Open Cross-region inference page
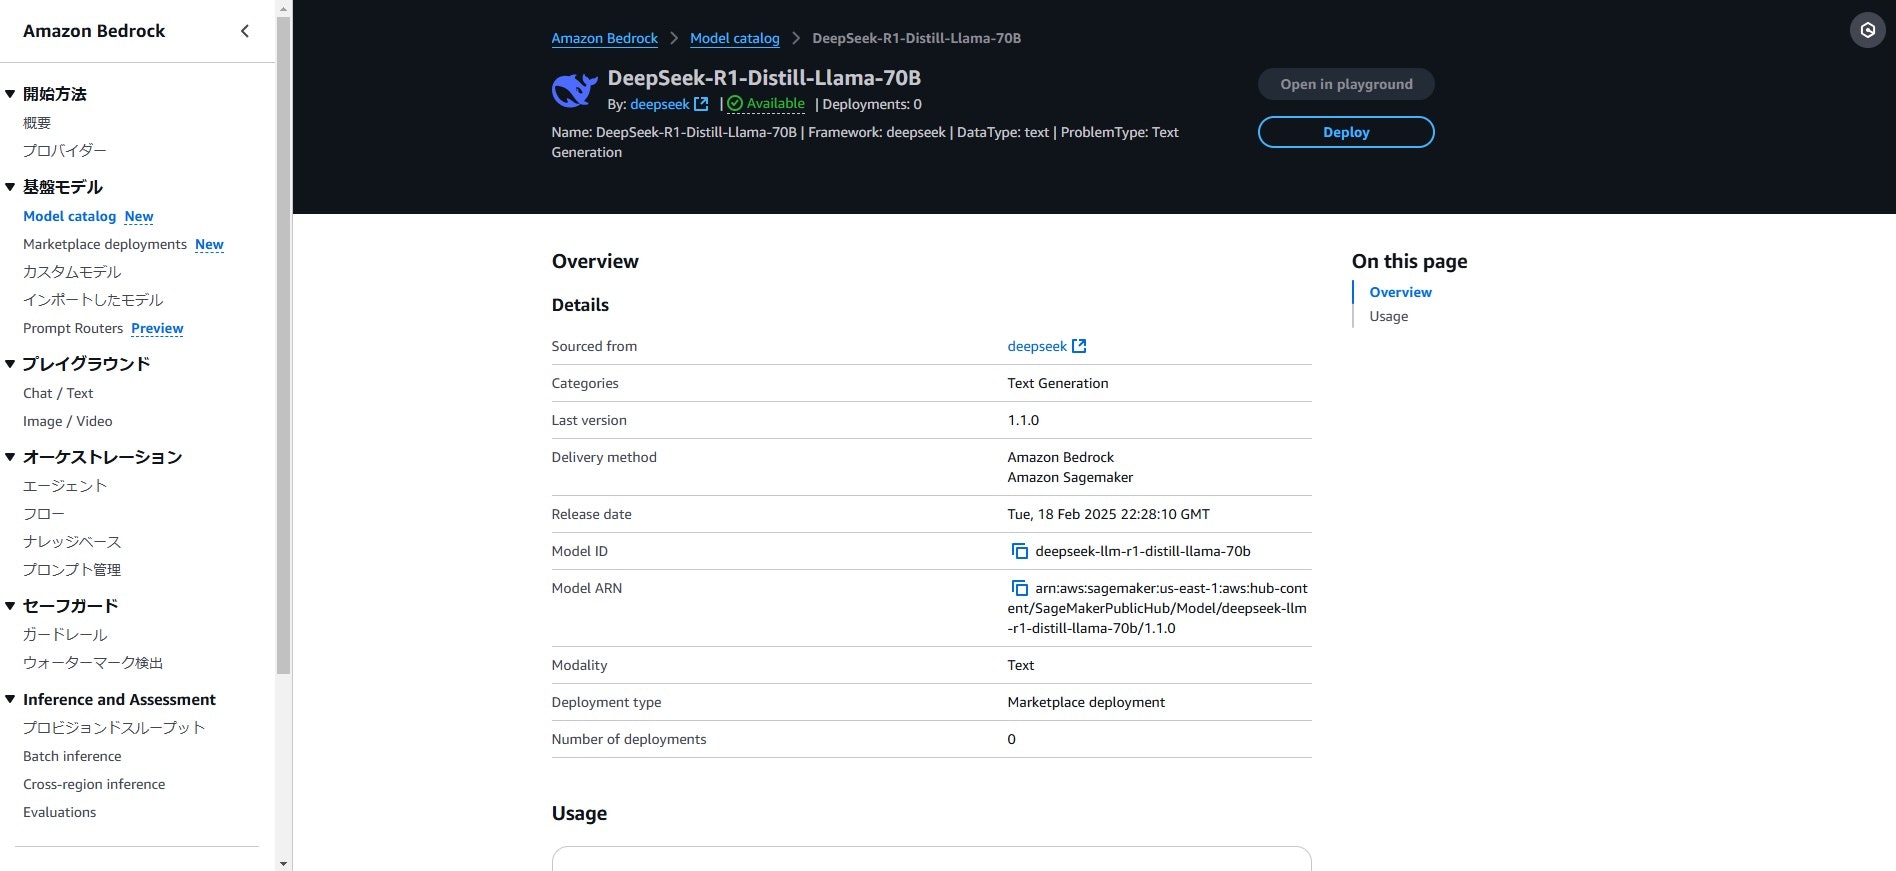This screenshot has height=871, width=1896. (94, 784)
